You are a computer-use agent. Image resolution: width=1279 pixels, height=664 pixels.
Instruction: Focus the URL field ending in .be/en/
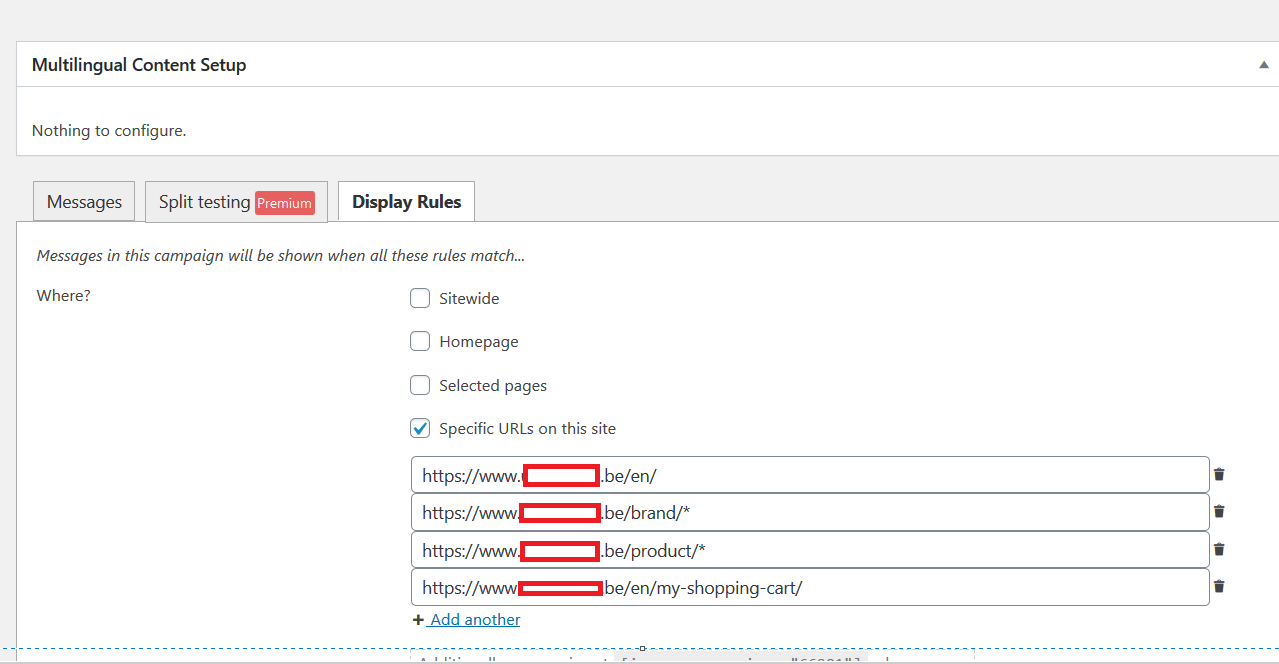point(900,475)
